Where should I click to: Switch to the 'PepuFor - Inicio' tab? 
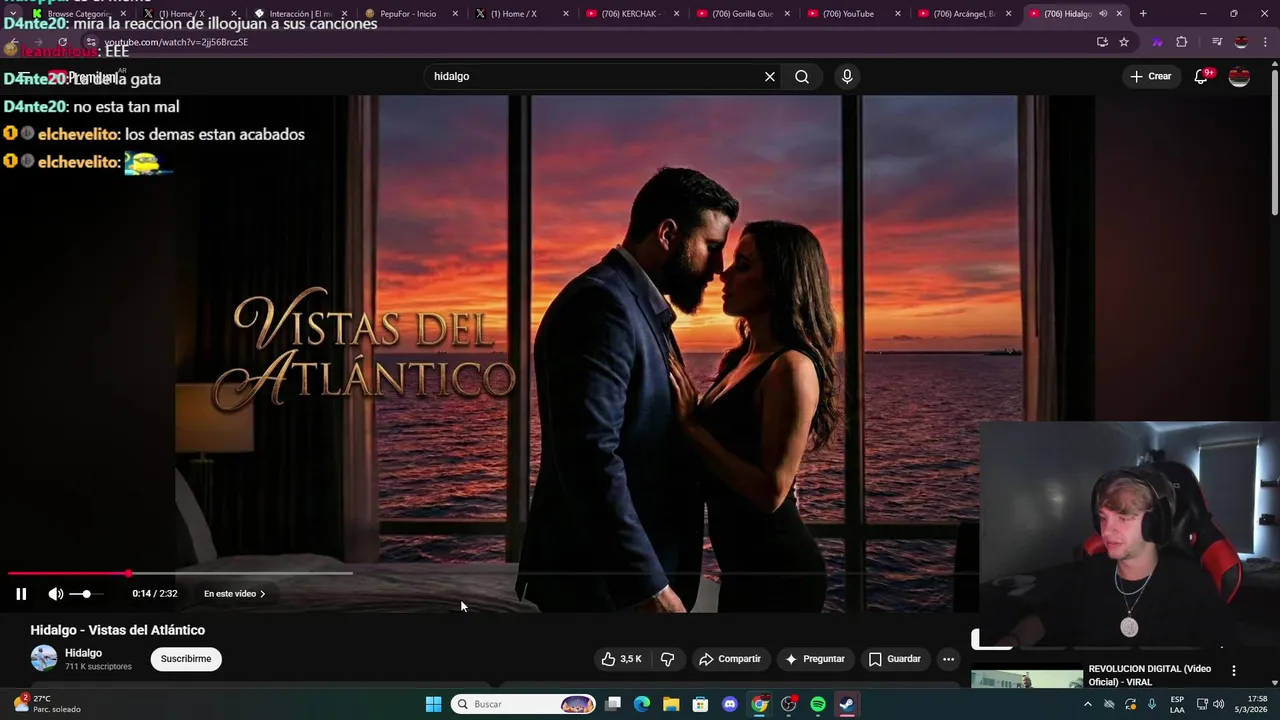[408, 14]
